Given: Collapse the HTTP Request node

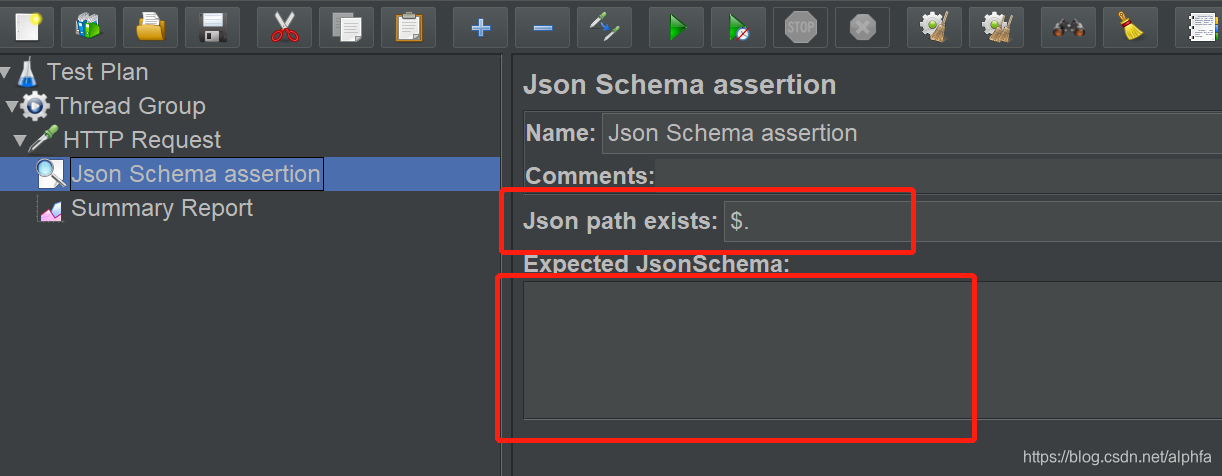Looking at the screenshot, I should 20,140.
